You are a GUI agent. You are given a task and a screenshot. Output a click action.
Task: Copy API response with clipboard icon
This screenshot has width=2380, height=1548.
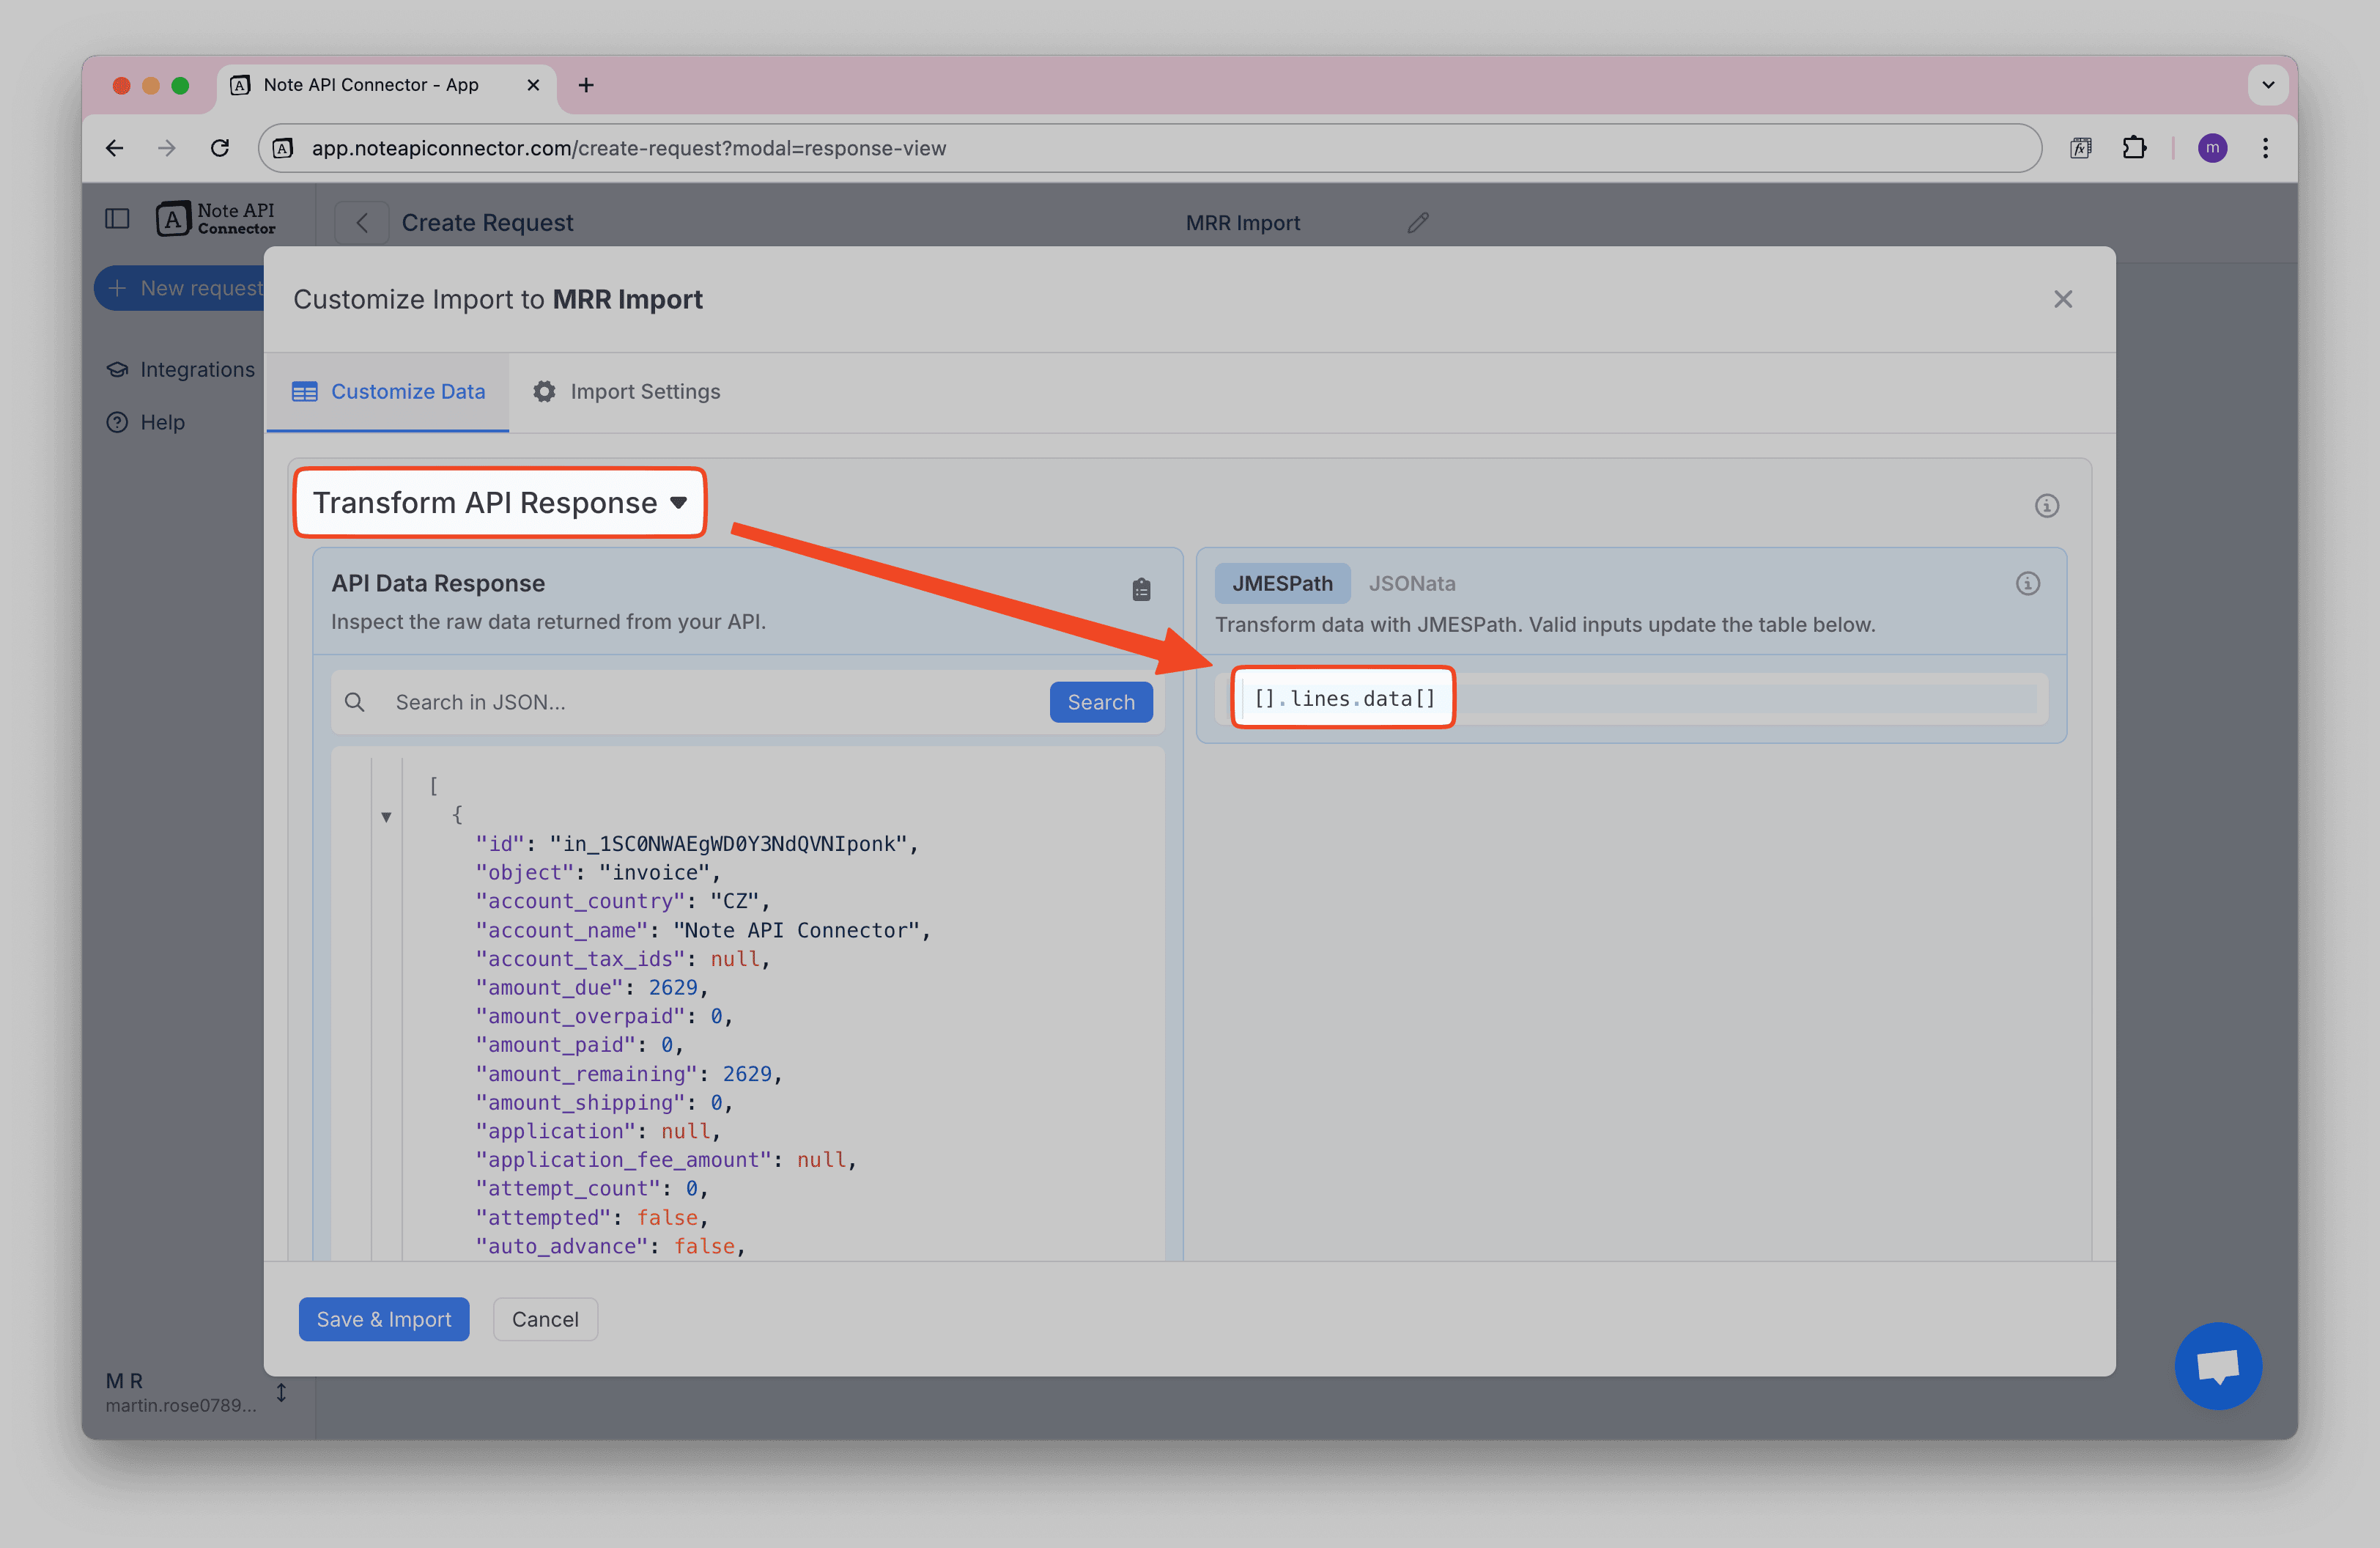[1141, 590]
